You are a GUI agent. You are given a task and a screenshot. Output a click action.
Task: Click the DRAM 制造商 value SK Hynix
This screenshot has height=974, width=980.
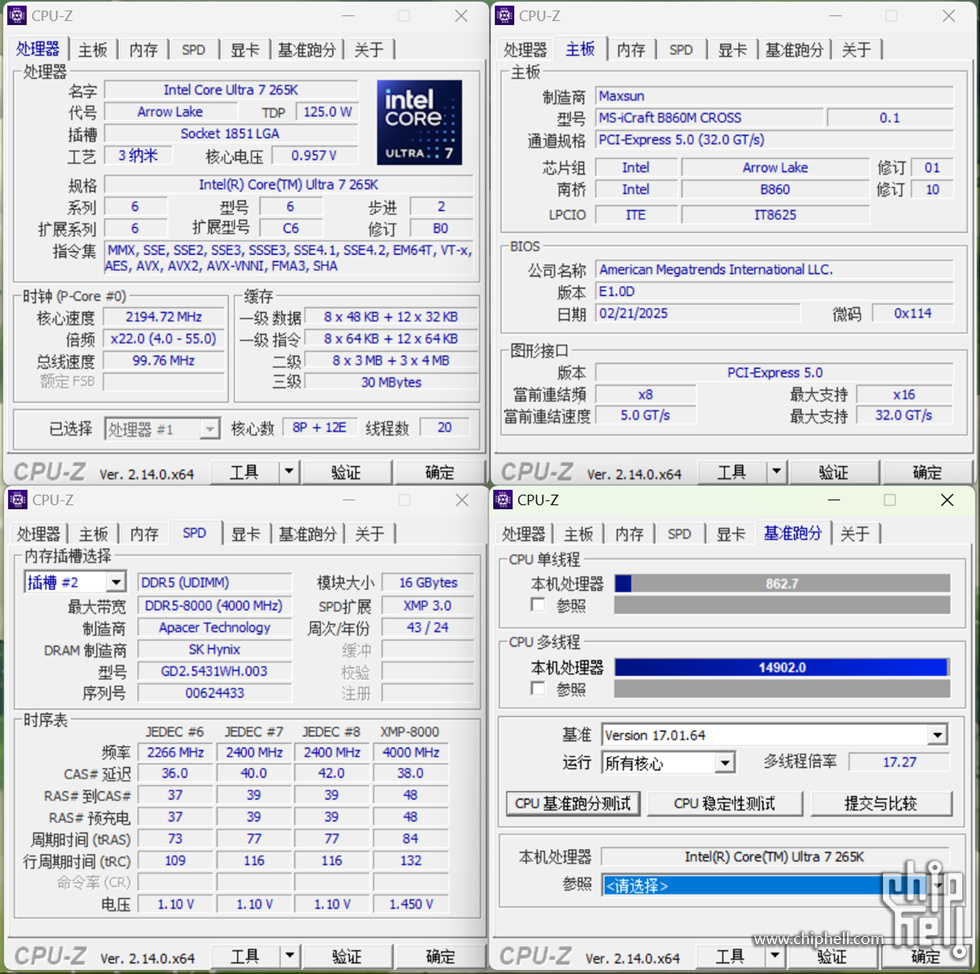pyautogui.click(x=214, y=650)
